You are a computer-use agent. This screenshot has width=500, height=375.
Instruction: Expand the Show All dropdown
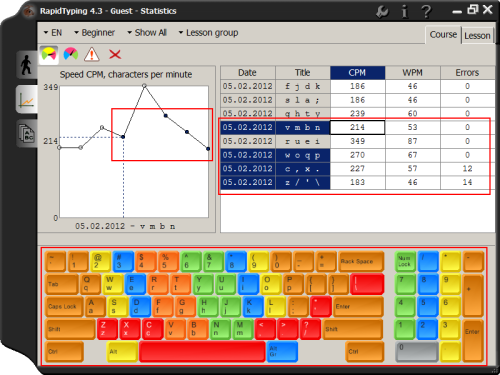click(147, 33)
